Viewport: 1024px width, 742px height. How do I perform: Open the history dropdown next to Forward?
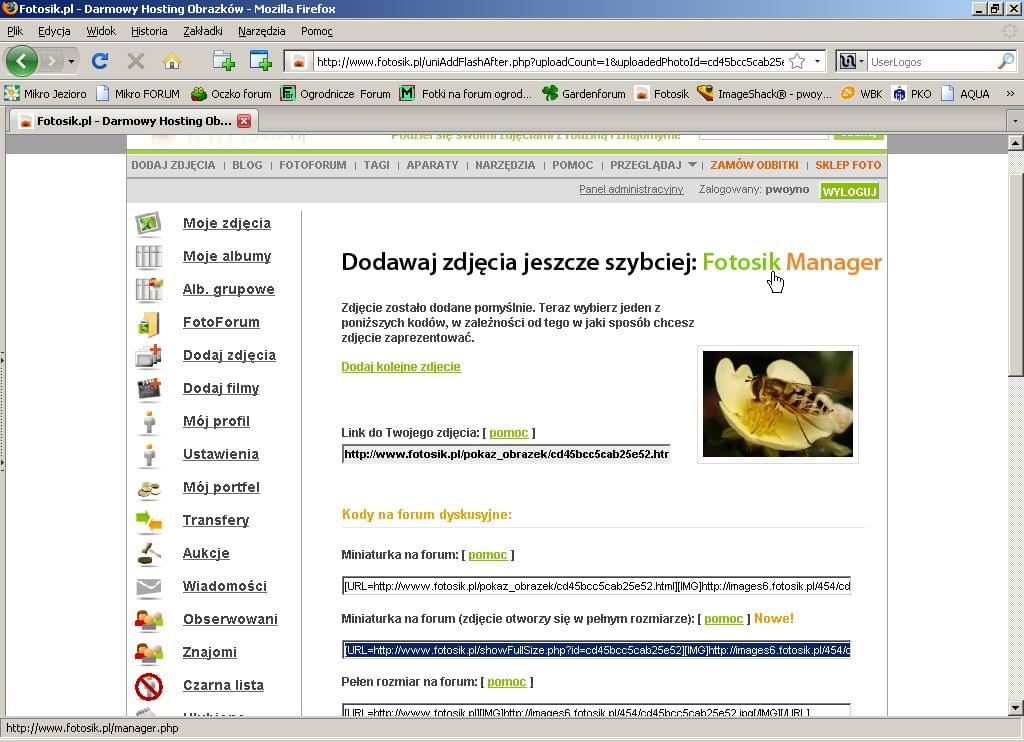tap(71, 61)
